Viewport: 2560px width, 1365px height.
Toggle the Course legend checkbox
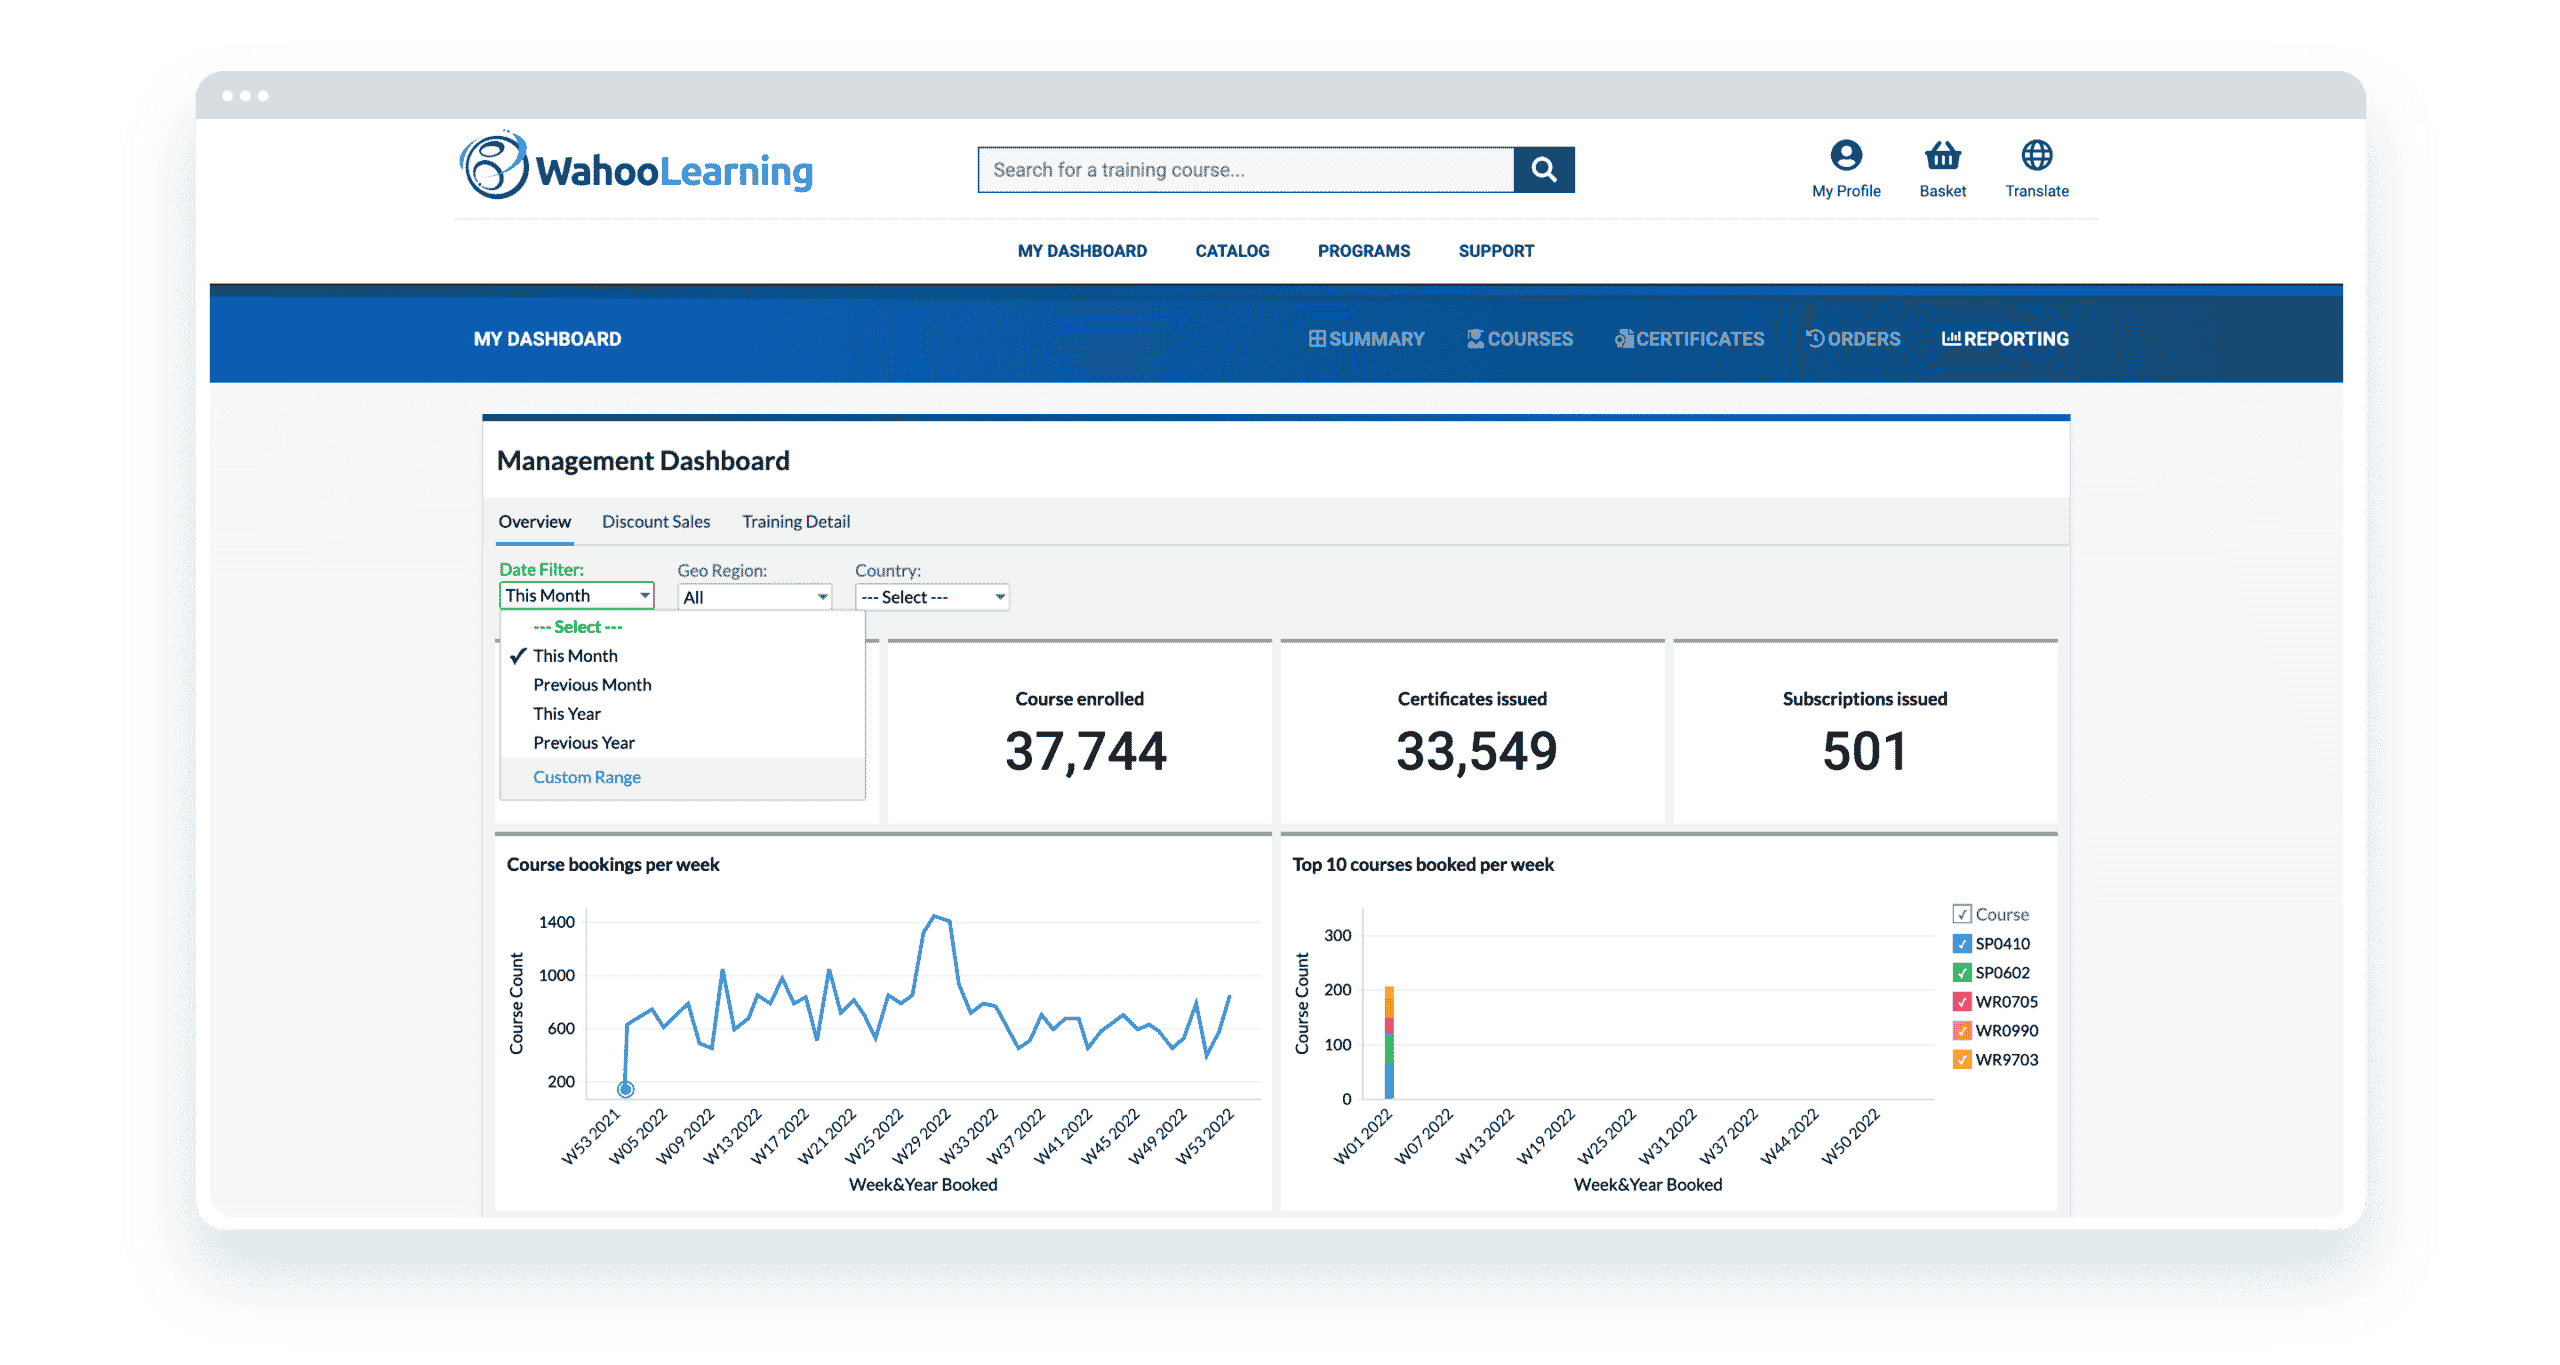click(1961, 914)
